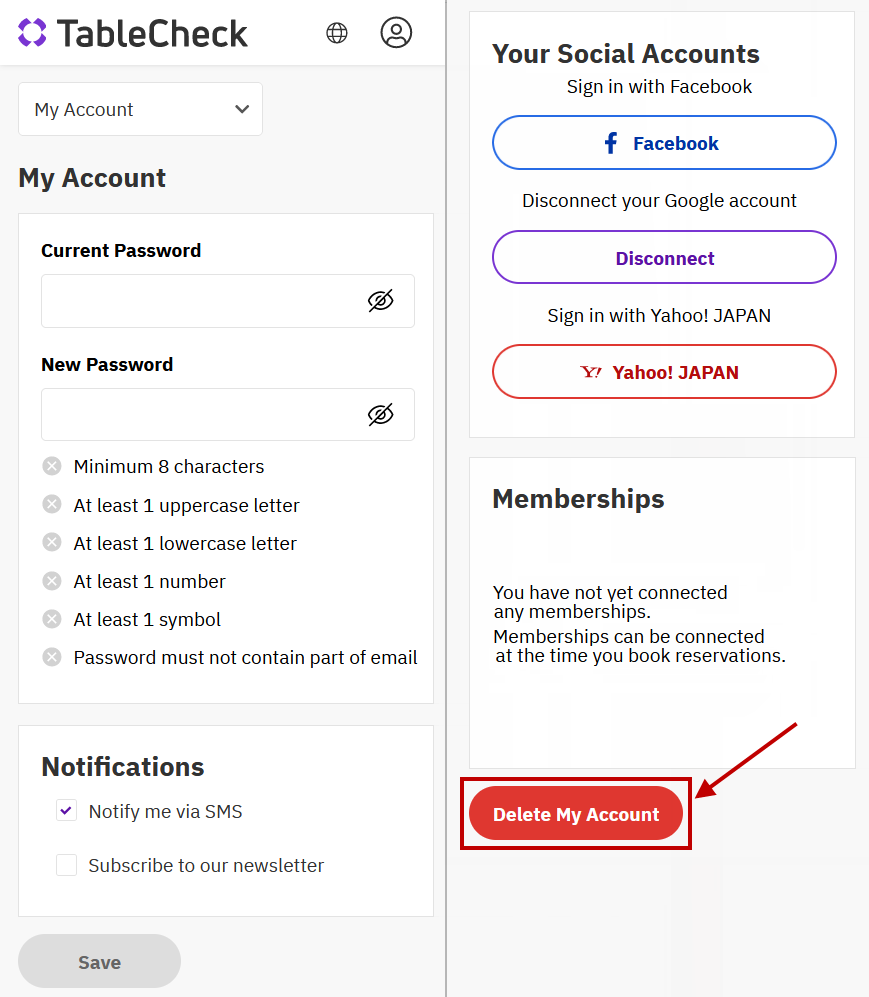Open the user profile icon

(396, 33)
